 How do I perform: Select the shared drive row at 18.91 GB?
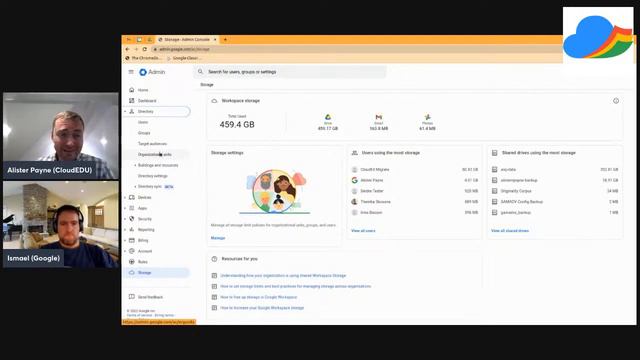(555, 180)
